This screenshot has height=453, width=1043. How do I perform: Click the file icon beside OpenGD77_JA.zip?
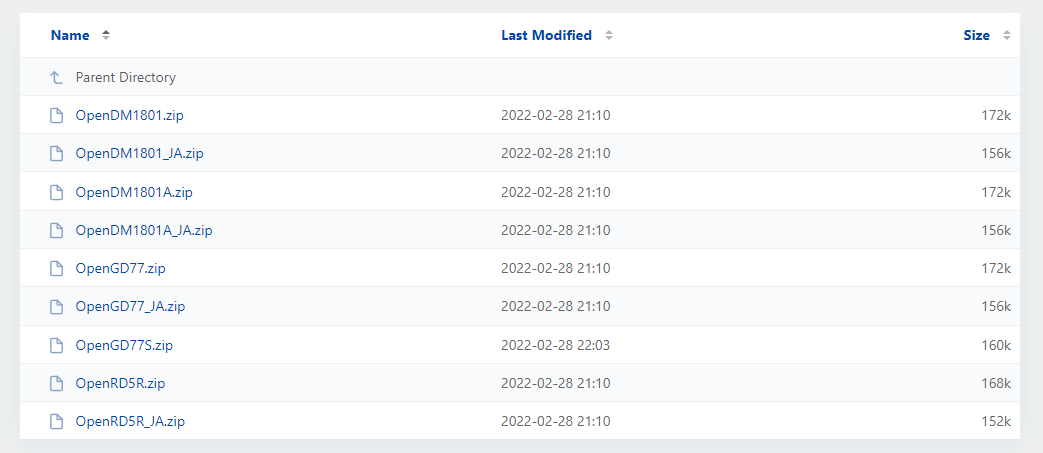tap(57, 307)
